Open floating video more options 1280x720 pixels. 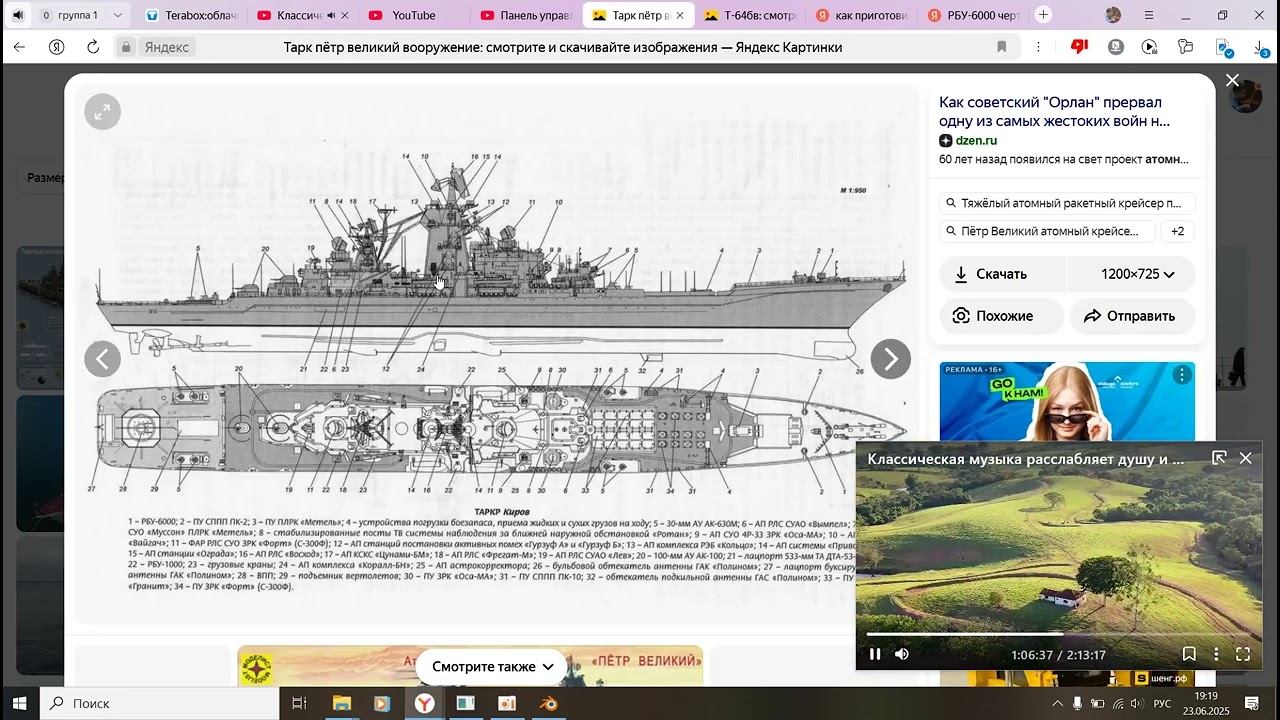(1216, 654)
